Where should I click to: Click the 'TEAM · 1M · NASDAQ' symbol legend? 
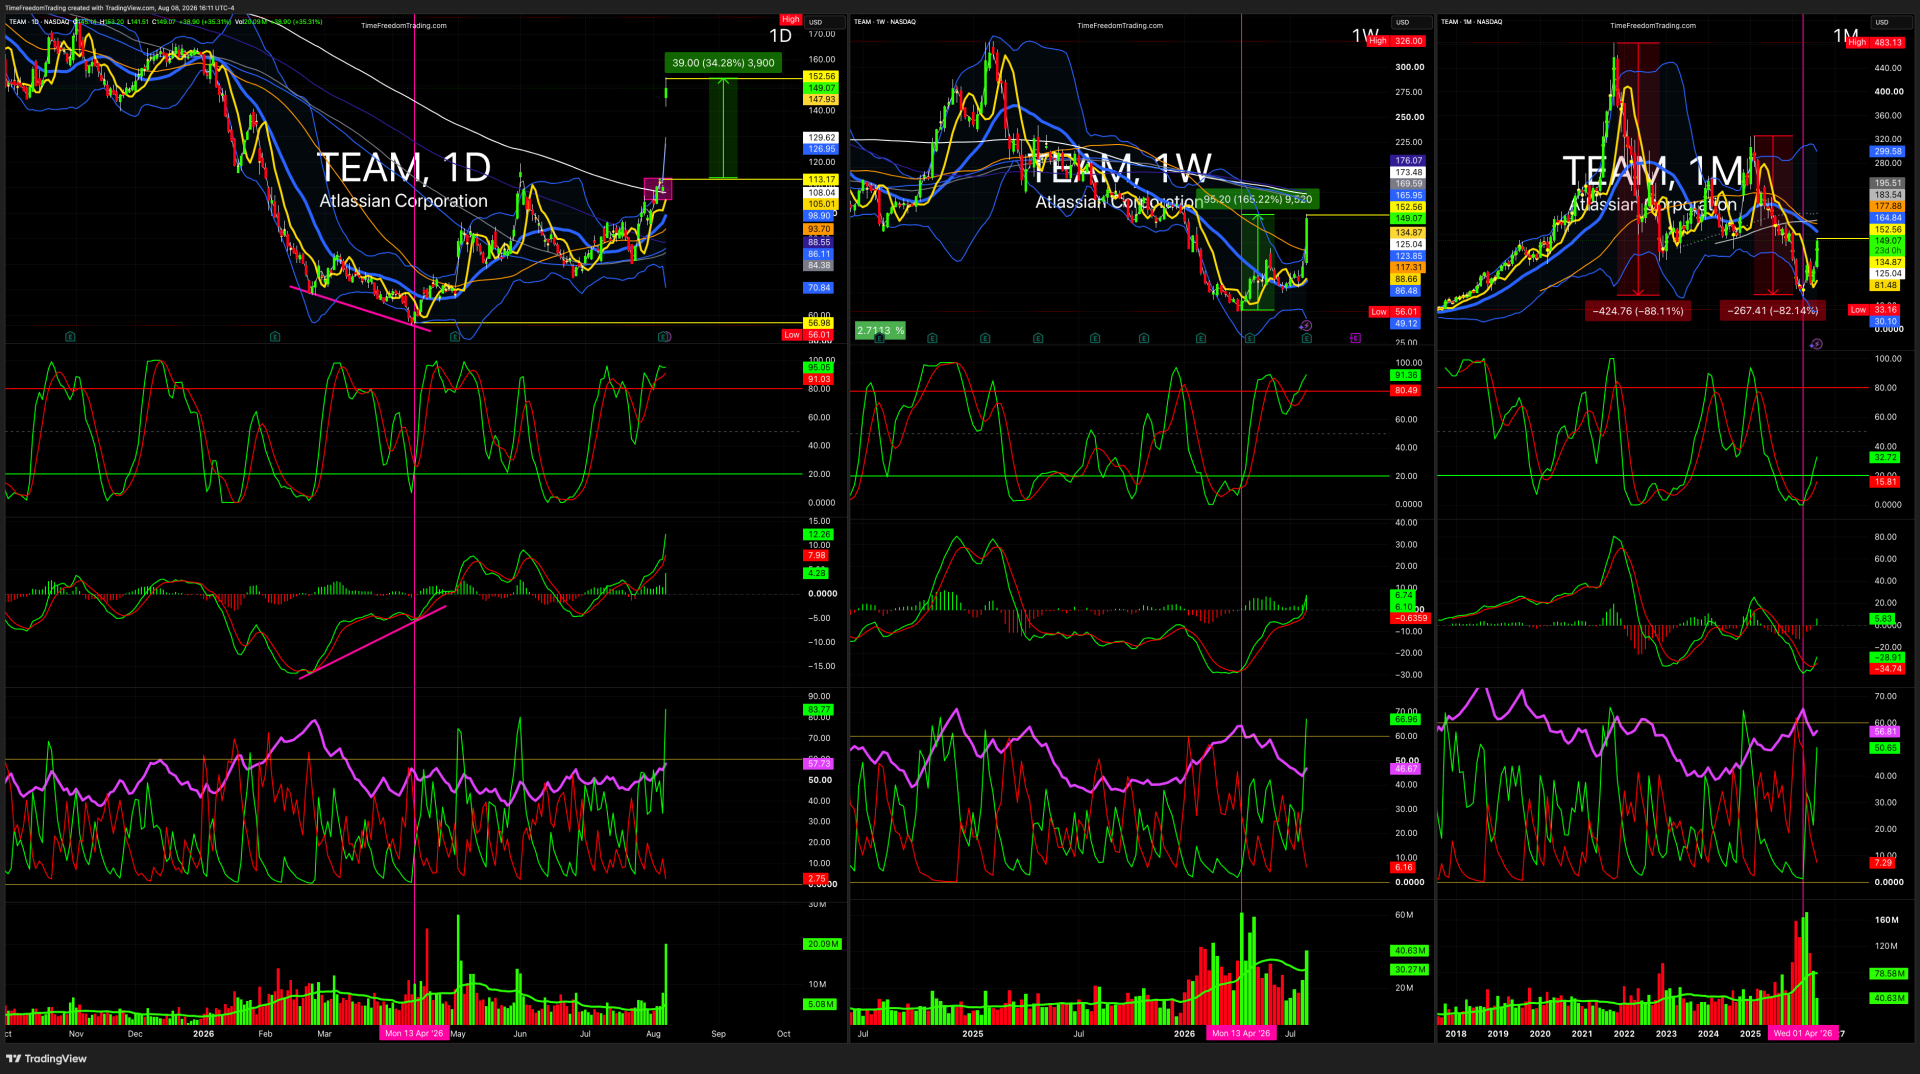pos(1472,22)
